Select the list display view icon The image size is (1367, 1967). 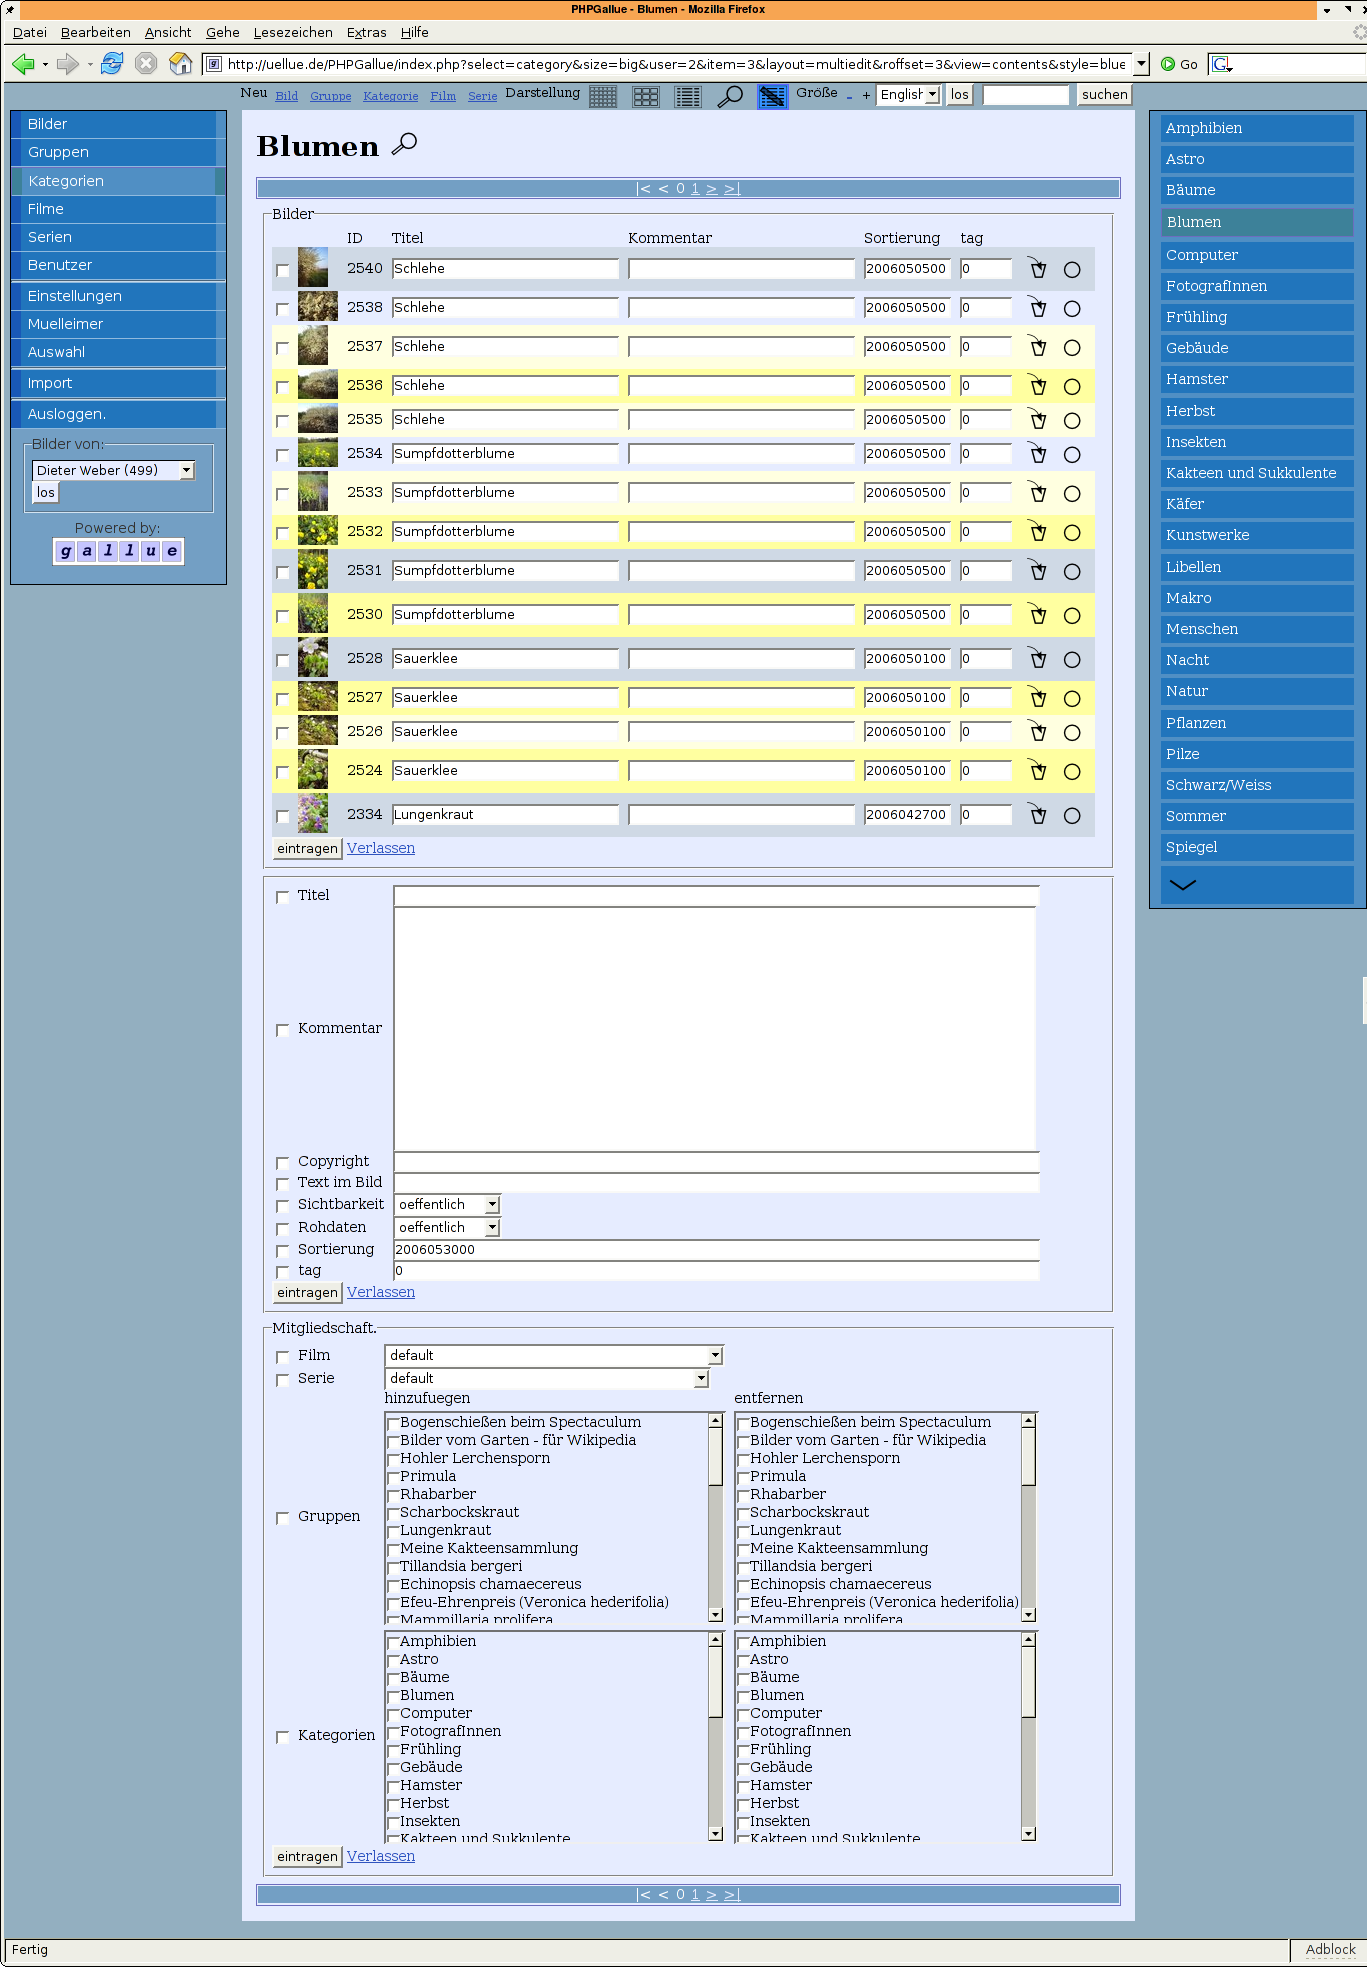click(688, 96)
